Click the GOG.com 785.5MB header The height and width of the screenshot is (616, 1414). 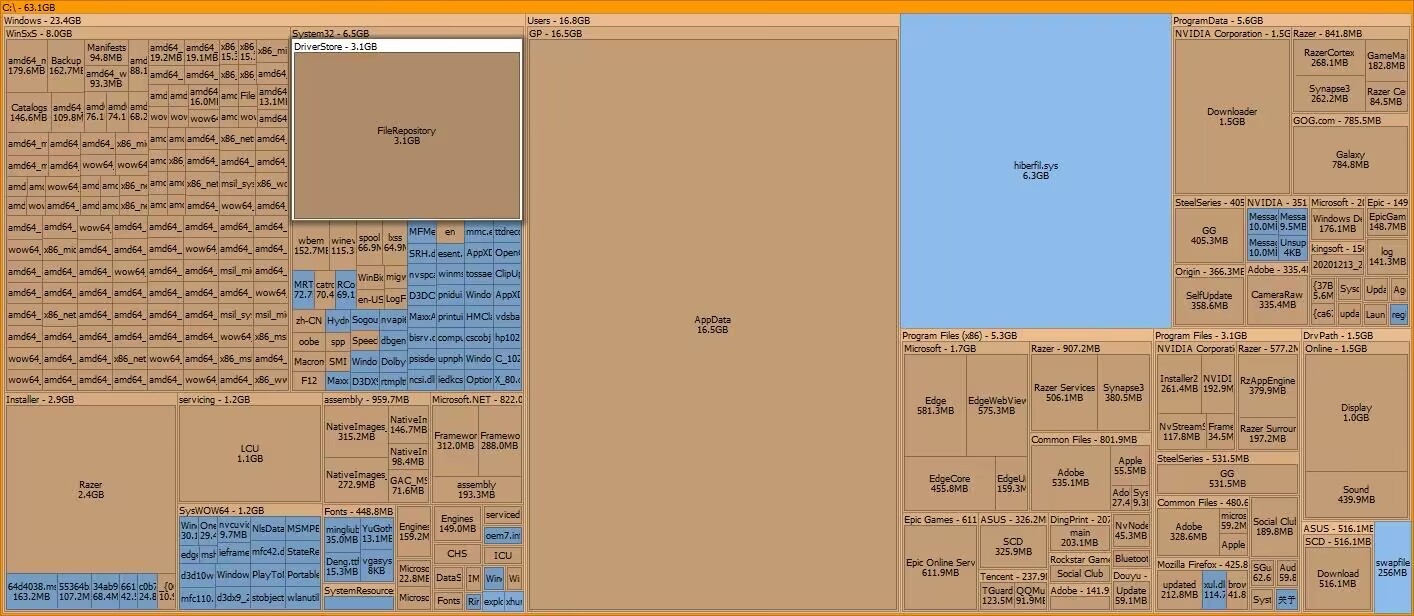coord(1350,120)
